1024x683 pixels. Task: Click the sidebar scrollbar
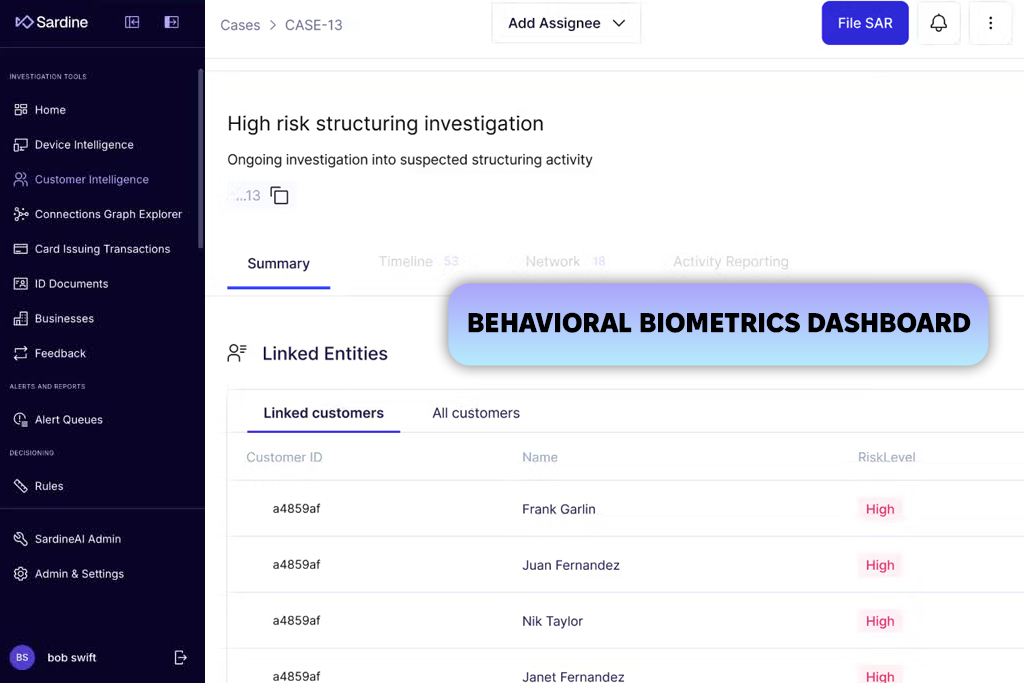pos(200,159)
